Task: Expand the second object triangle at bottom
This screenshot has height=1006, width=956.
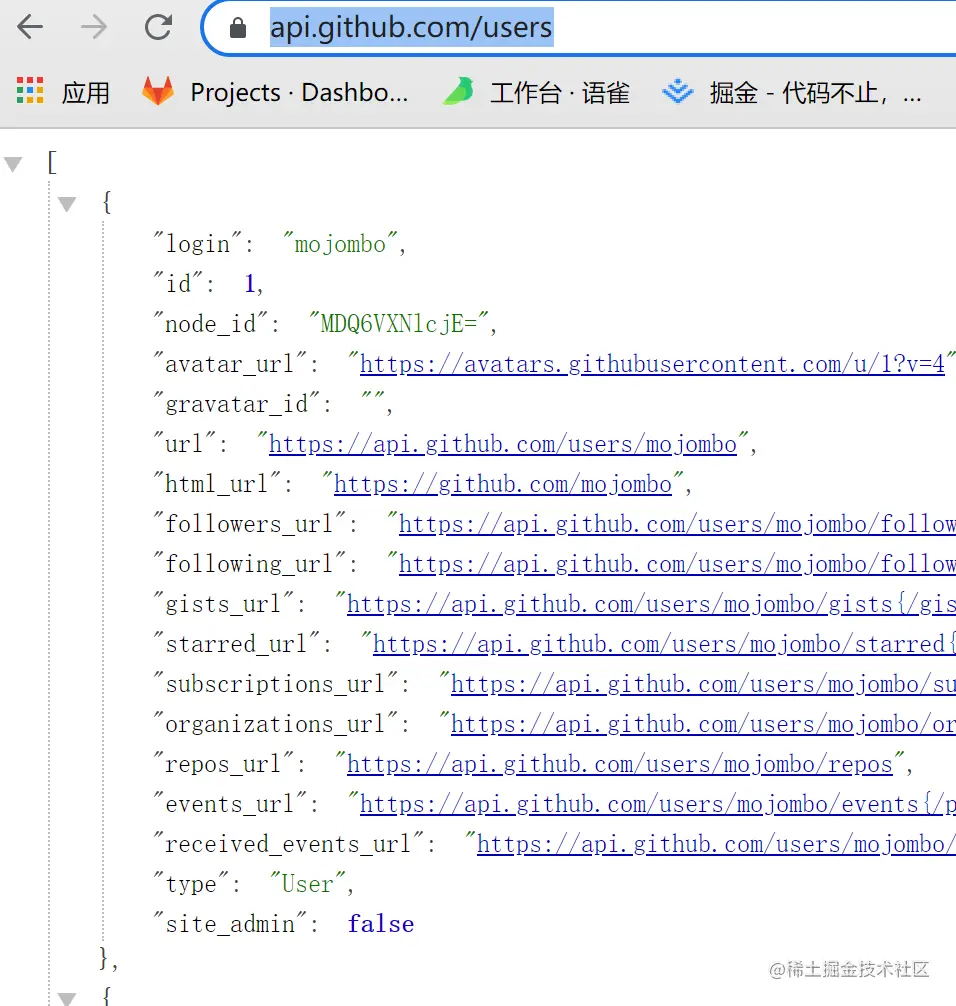Action: pos(67,998)
